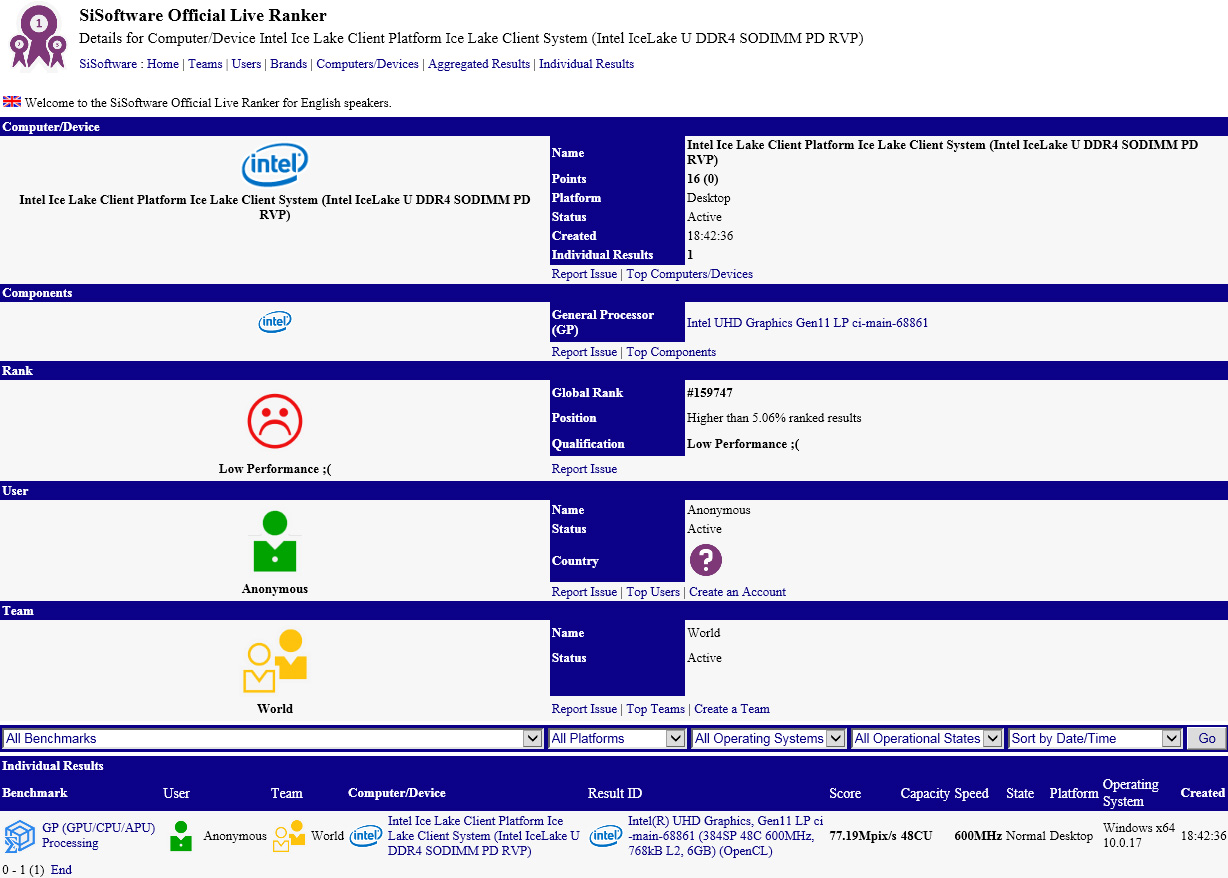
Task: Click the Score column header
Action: pos(845,794)
